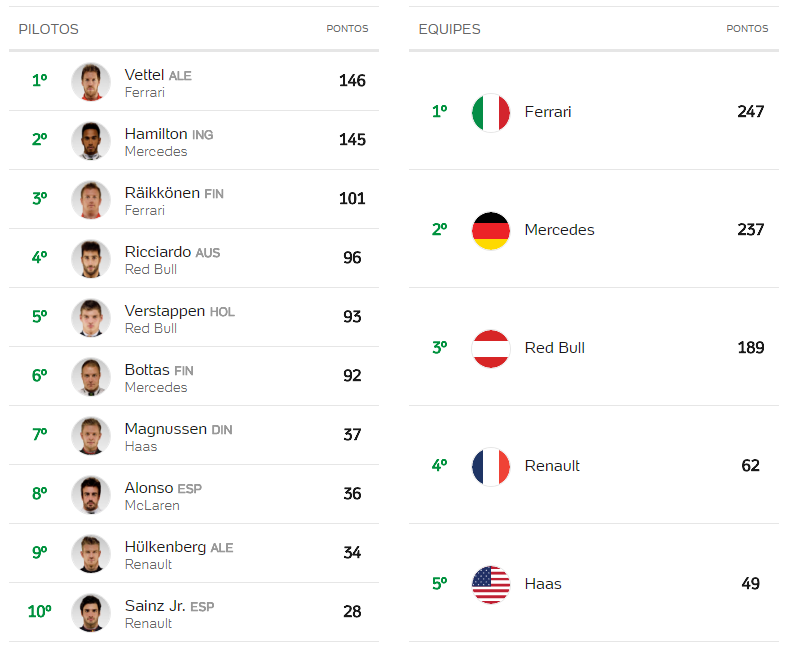
Task: Open Magnussen's driver name link
Action: [x=166, y=429]
